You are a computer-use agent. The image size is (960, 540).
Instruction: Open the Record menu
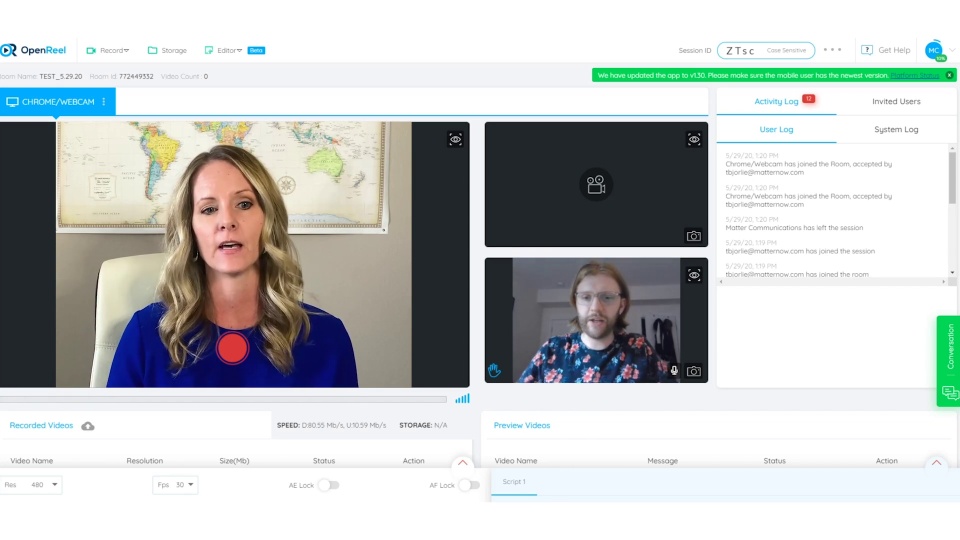coord(108,50)
